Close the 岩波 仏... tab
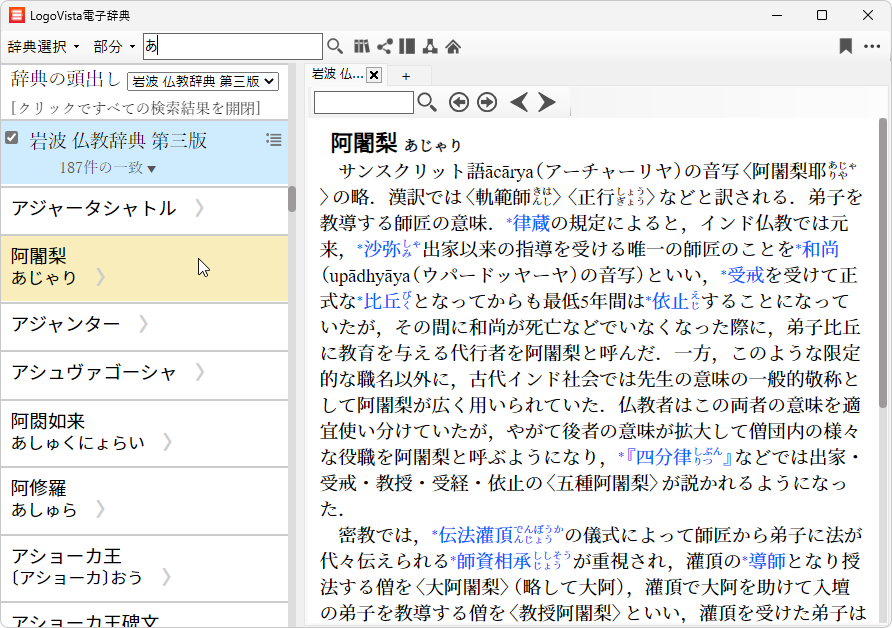892x628 pixels. pos(374,75)
